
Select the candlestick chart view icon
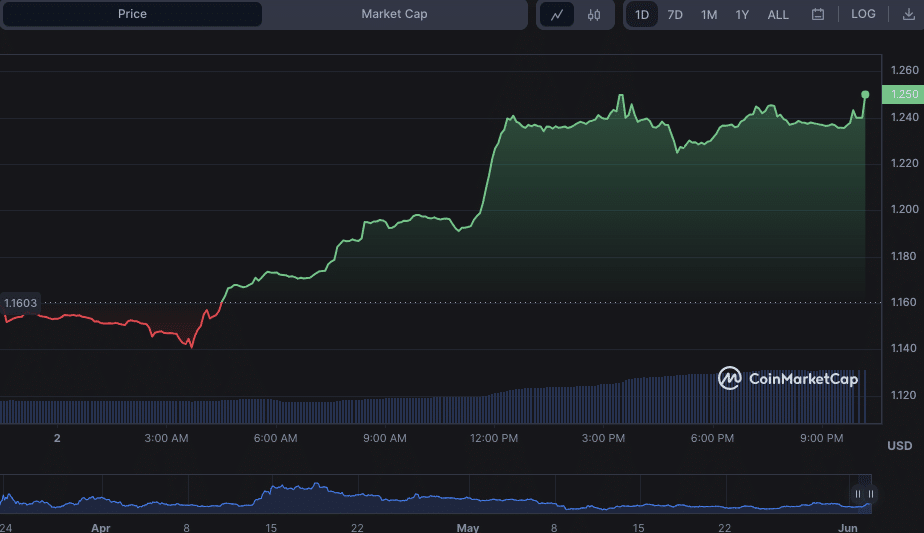[x=593, y=15]
